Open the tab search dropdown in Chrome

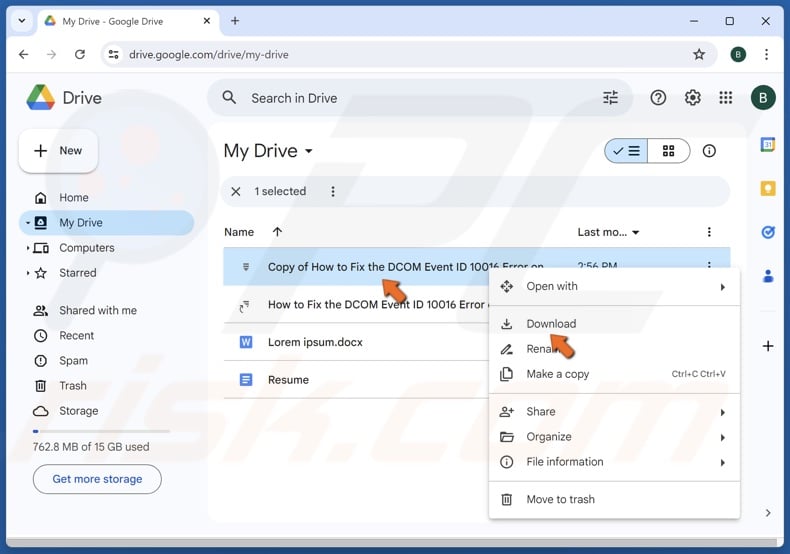(x=22, y=21)
